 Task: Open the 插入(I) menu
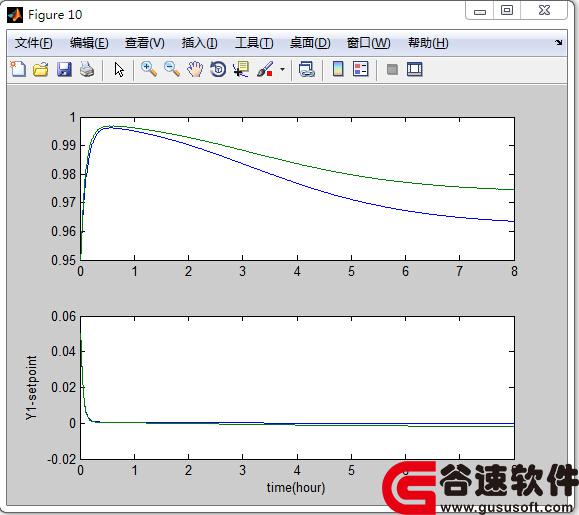click(199, 43)
